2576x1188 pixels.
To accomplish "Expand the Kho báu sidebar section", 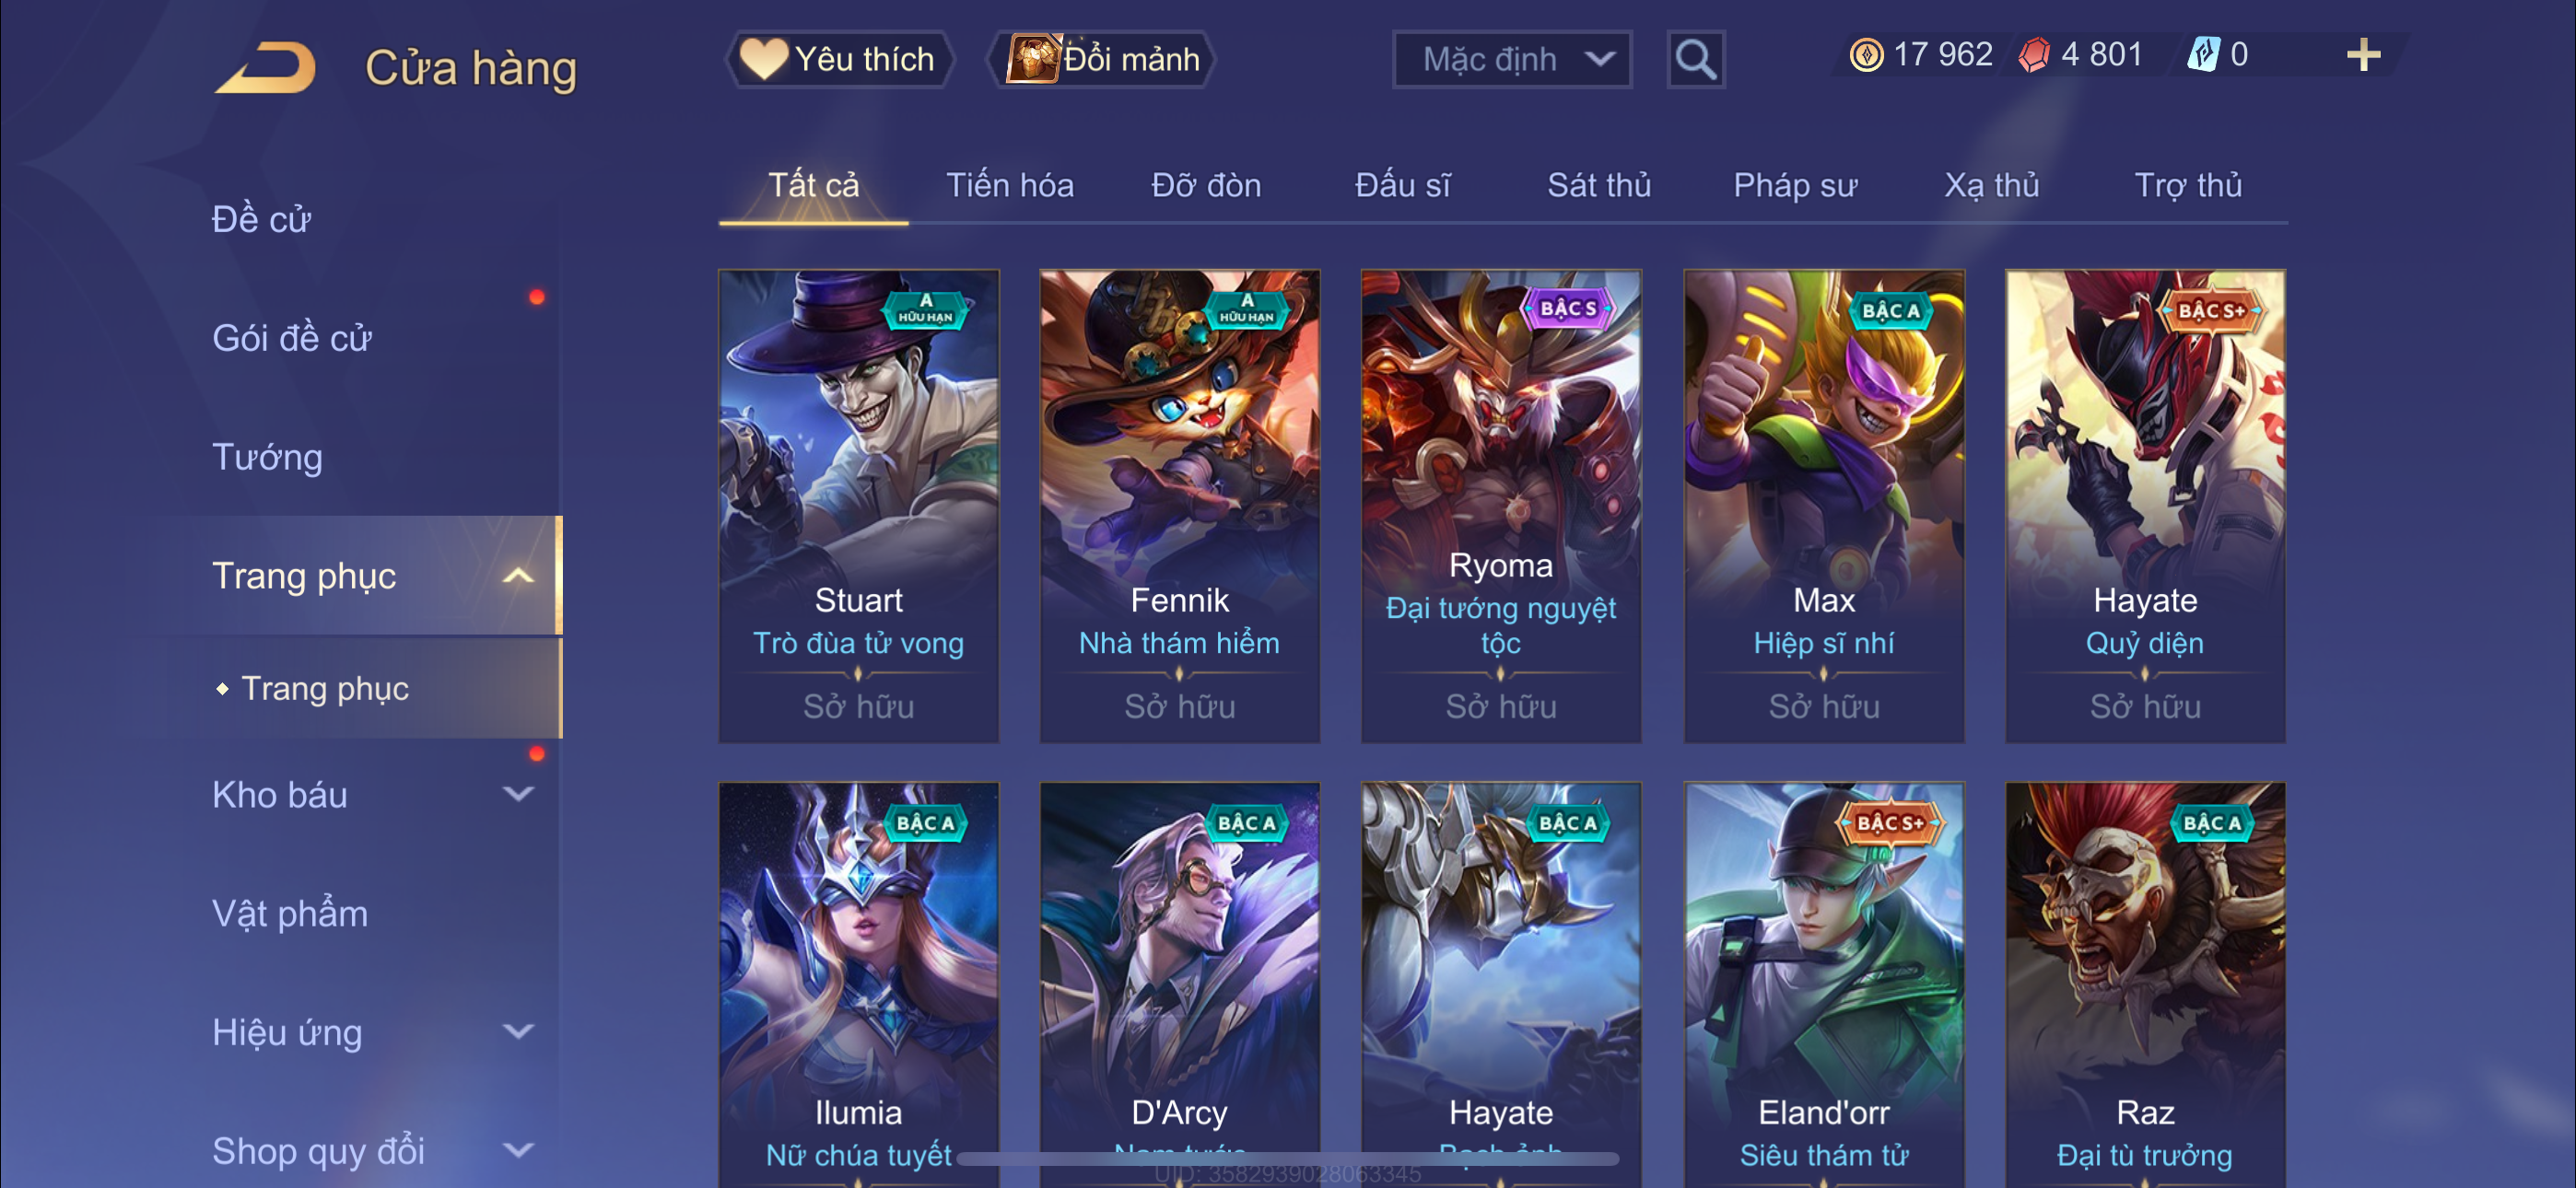I will point(518,795).
